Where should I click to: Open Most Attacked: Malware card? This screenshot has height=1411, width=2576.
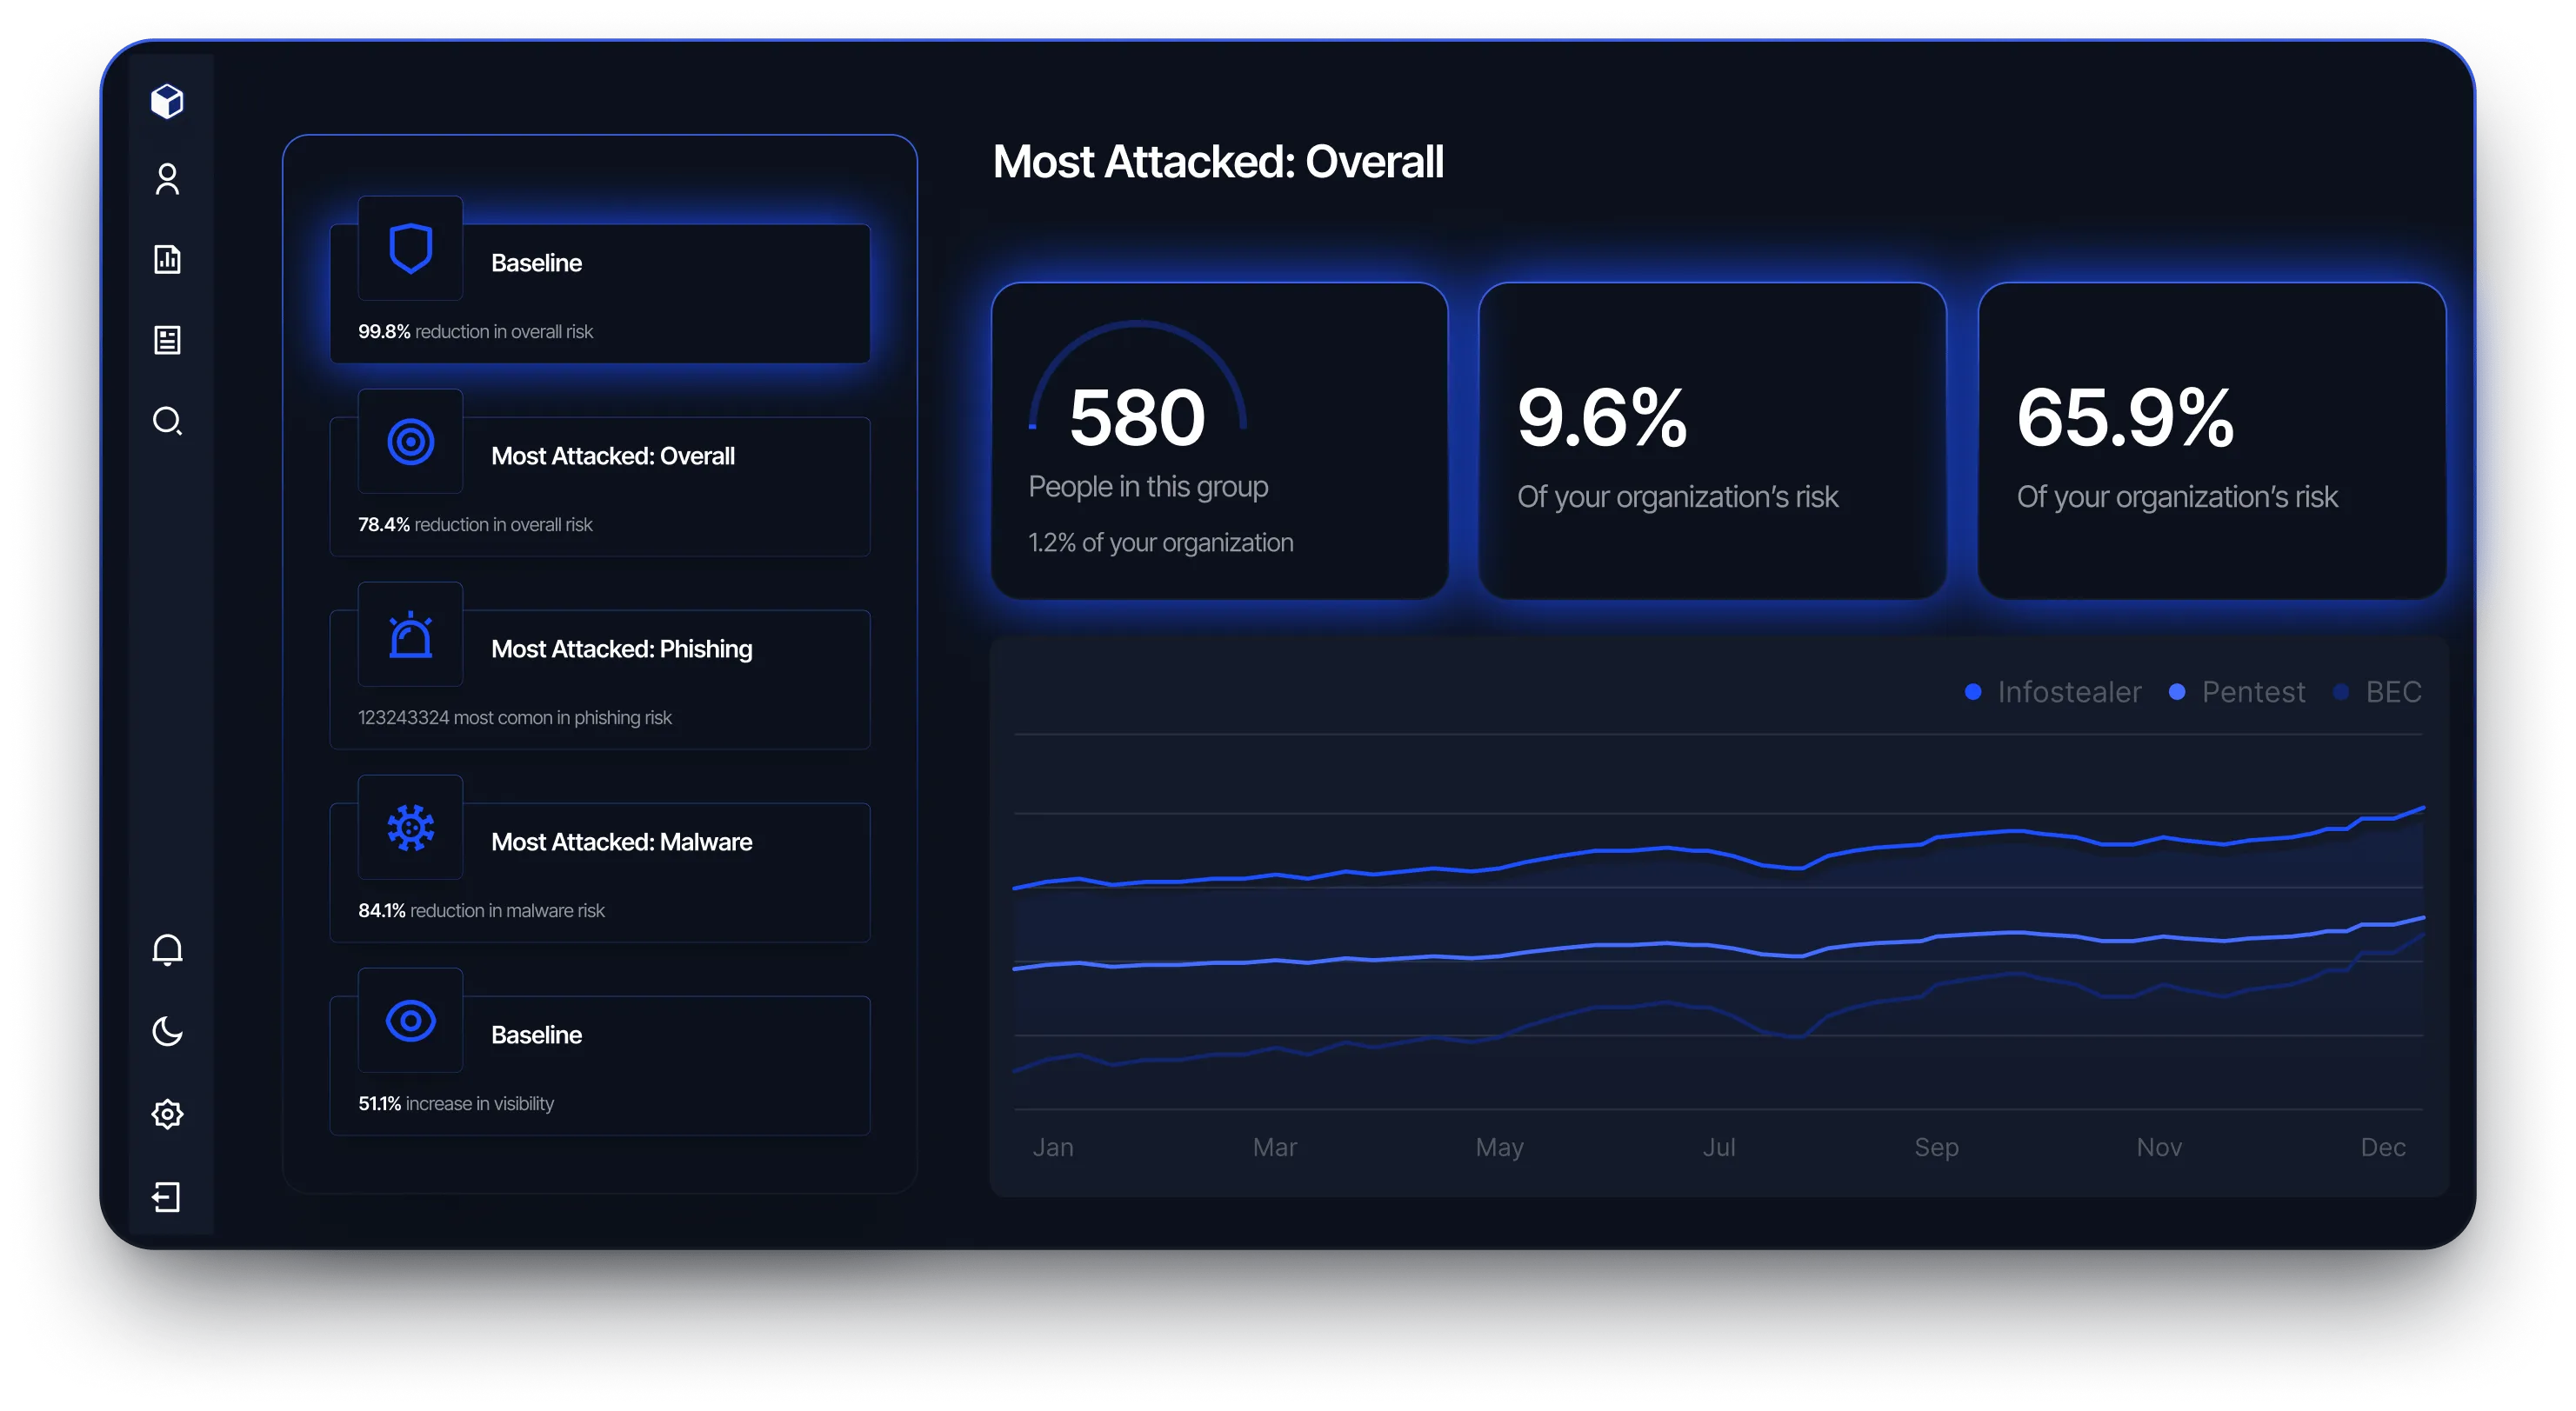point(600,871)
